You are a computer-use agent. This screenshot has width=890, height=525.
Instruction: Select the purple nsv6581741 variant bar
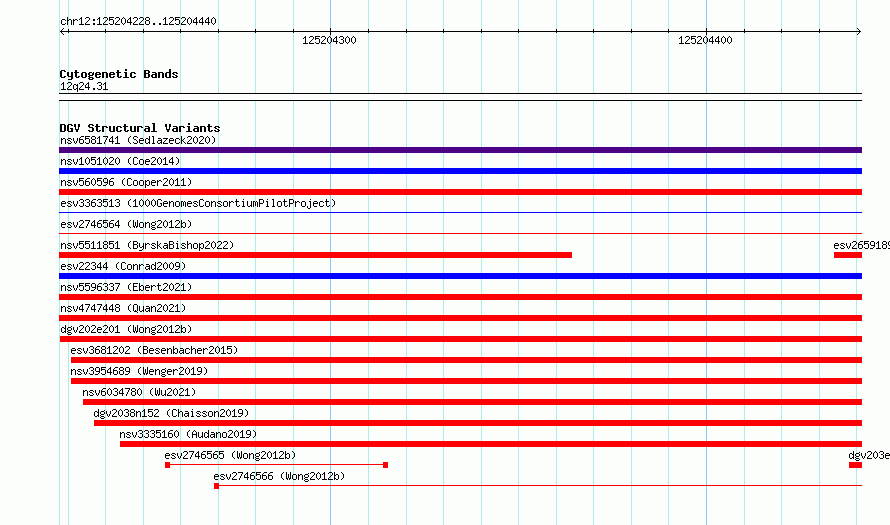[x=460, y=150]
